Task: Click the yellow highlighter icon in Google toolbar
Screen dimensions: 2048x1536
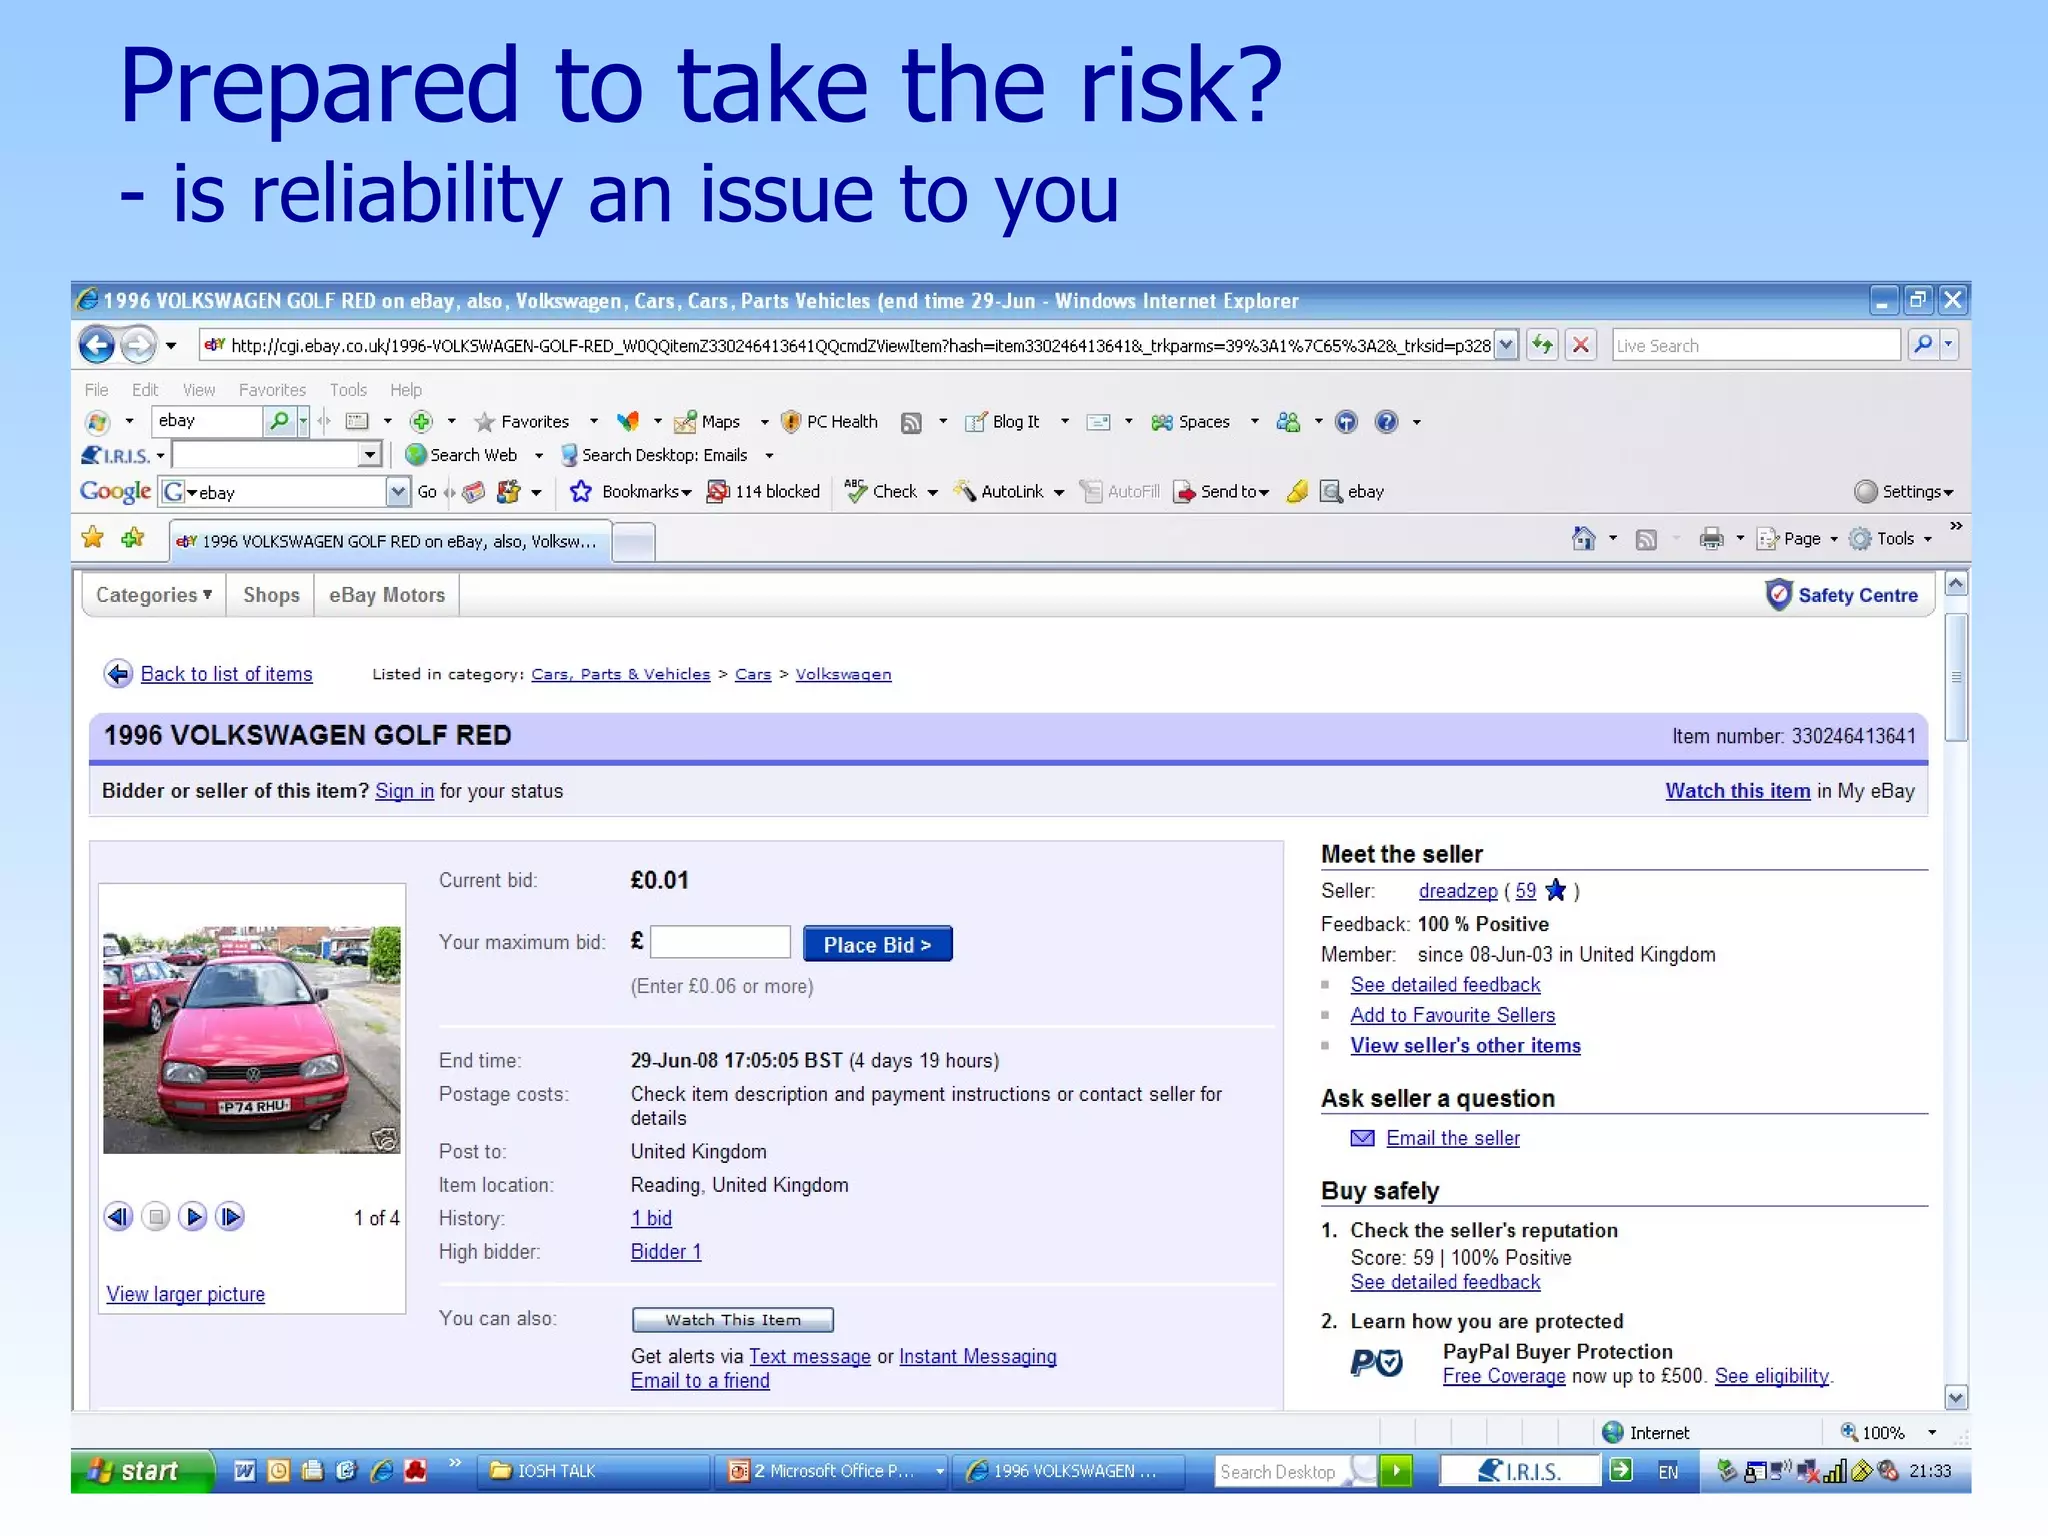Action: pyautogui.click(x=1297, y=492)
